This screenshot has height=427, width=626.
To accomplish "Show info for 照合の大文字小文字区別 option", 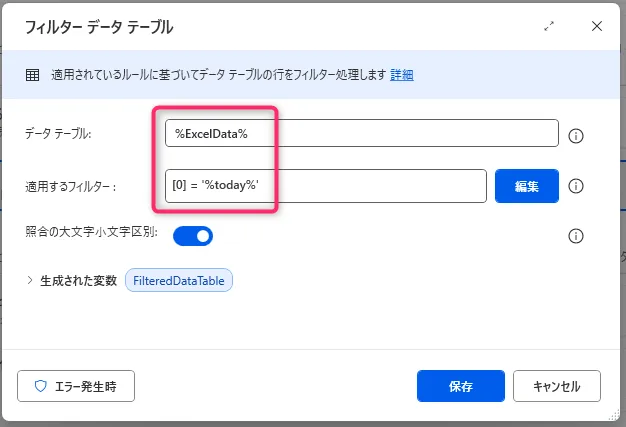I will [575, 236].
